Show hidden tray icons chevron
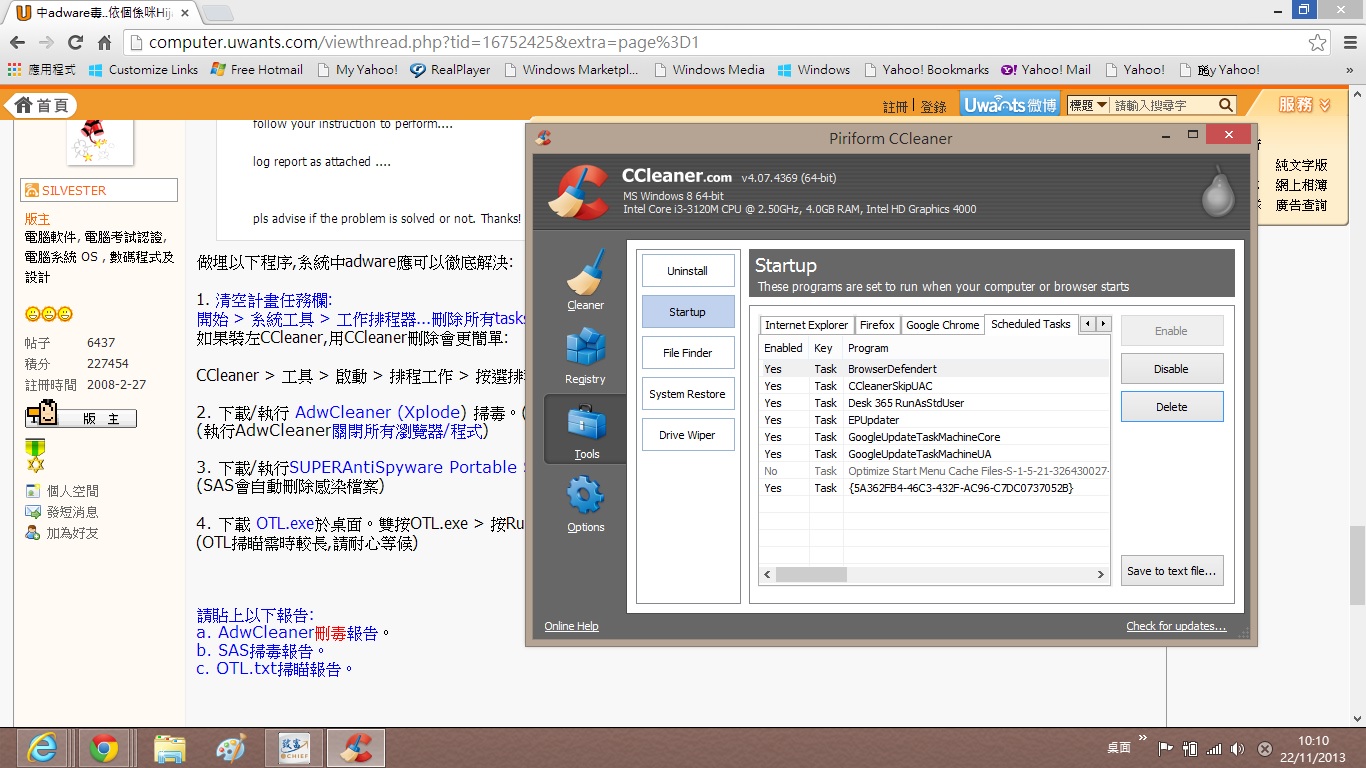The image size is (1366, 768). [x=1142, y=738]
